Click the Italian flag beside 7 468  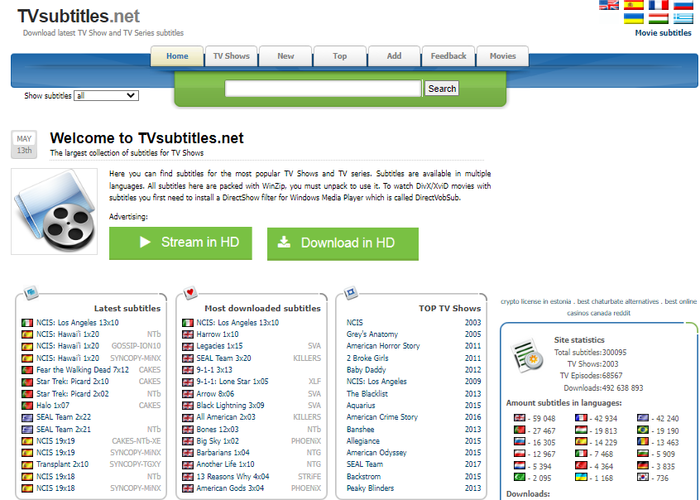click(x=581, y=454)
